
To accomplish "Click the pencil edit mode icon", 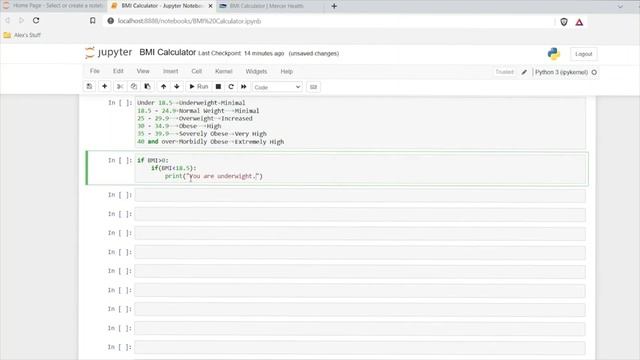I will (524, 72).
